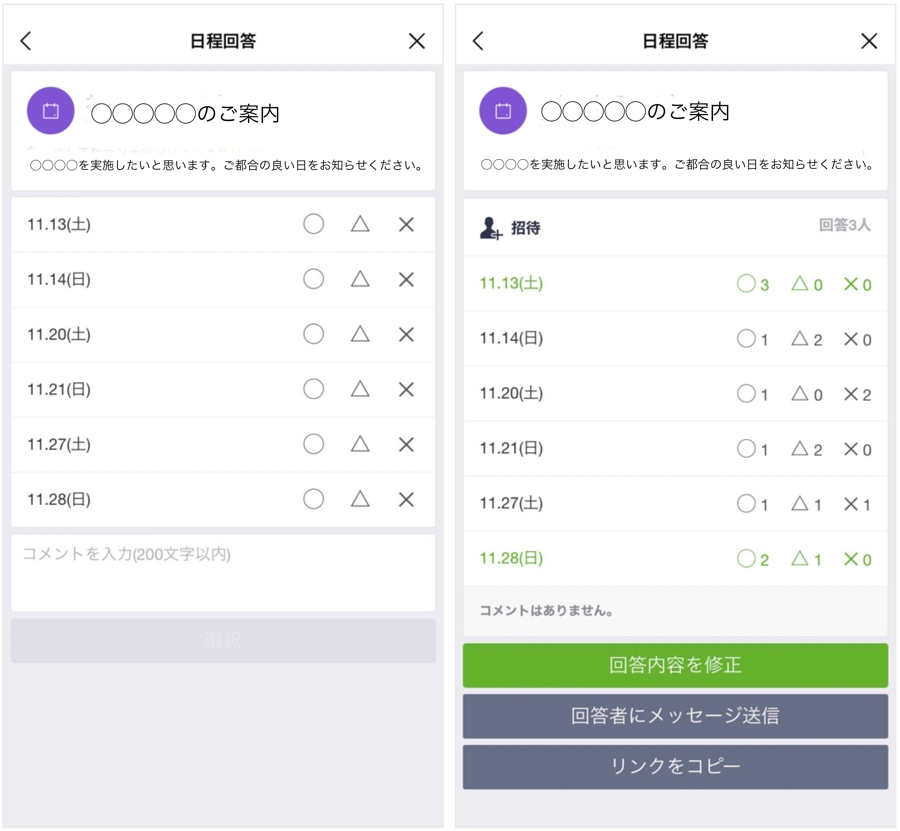Select triangle for 11.14(日) on answer form
The image size is (900, 831).
tap(360, 279)
